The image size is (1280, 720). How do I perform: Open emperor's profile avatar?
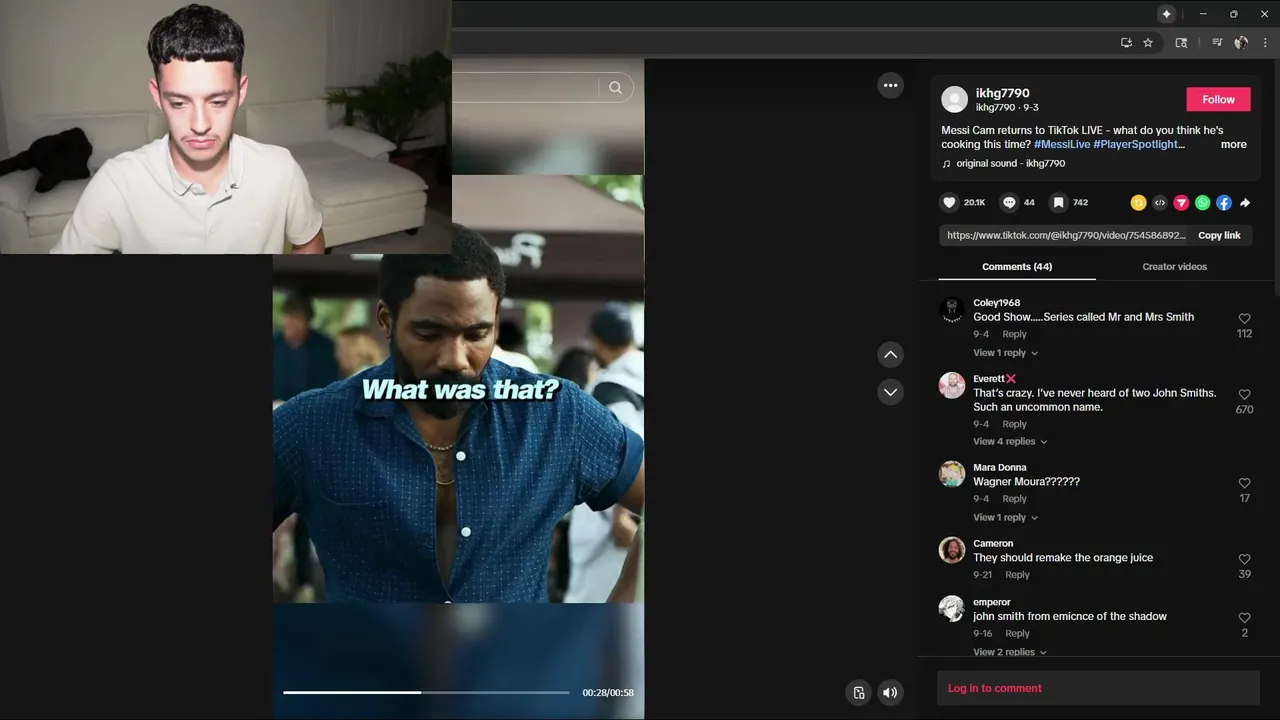point(952,609)
